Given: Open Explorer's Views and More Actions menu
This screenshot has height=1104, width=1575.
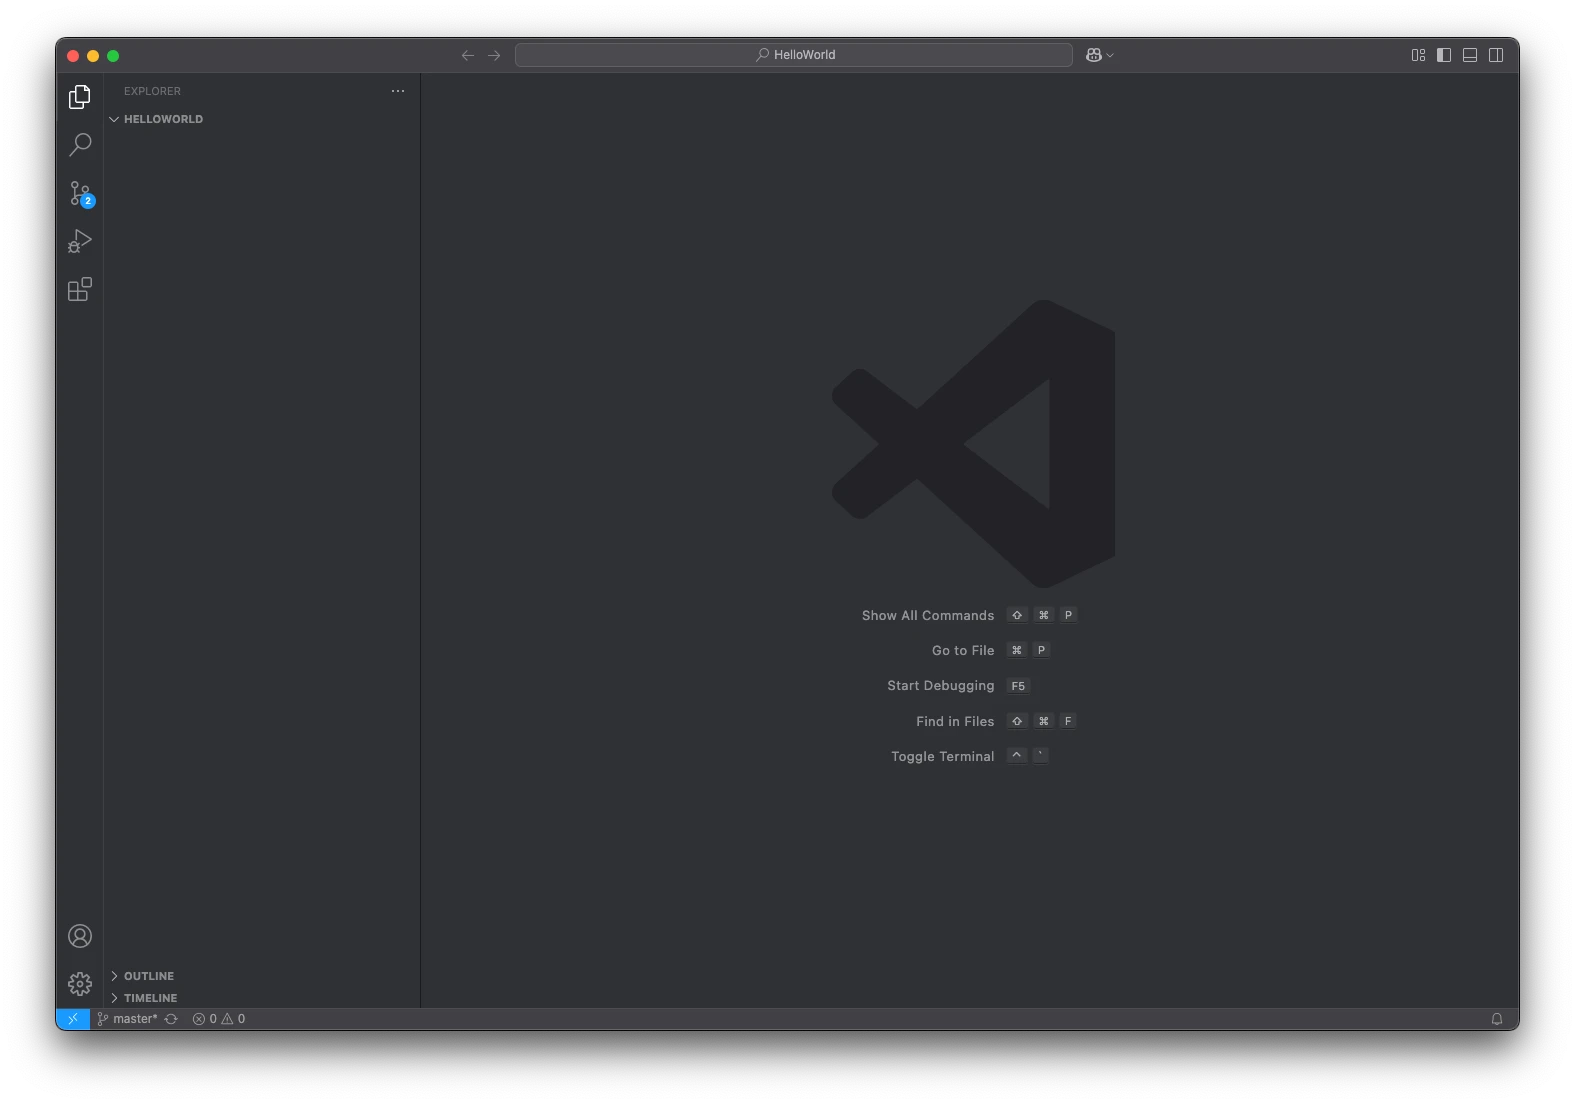Looking at the screenshot, I should (398, 91).
